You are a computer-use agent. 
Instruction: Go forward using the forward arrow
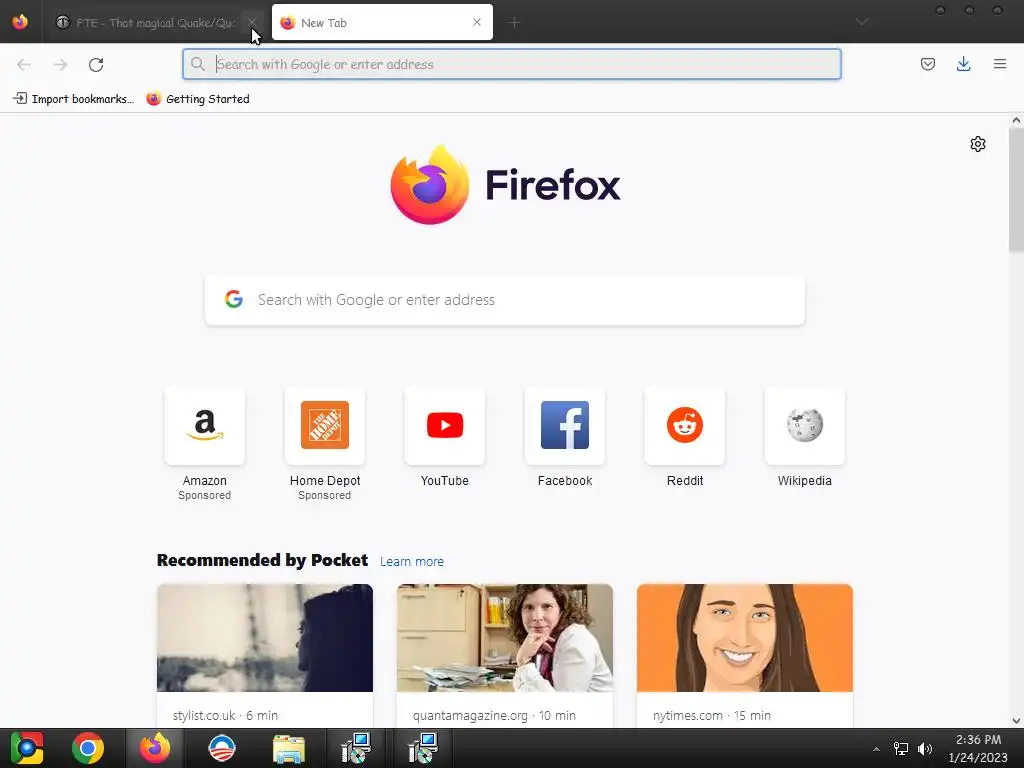[x=60, y=65]
